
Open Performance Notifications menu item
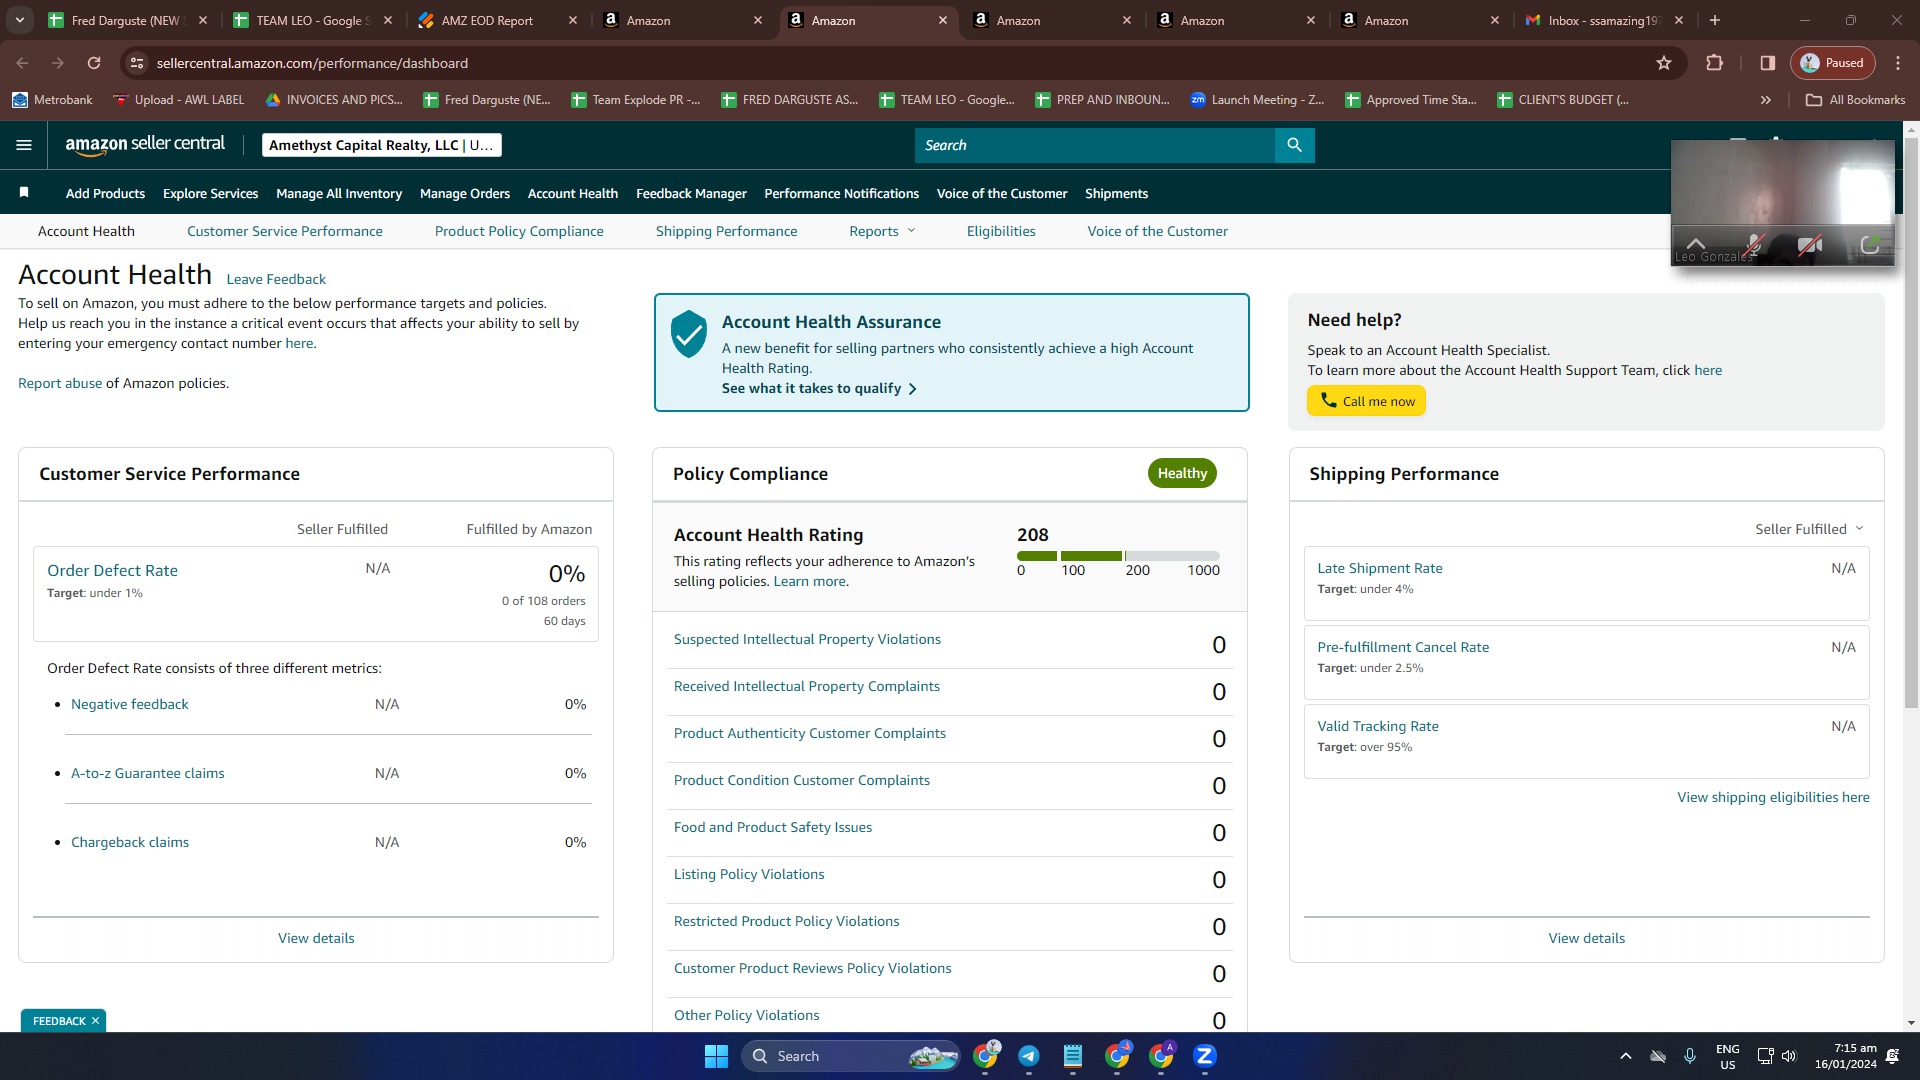click(842, 193)
